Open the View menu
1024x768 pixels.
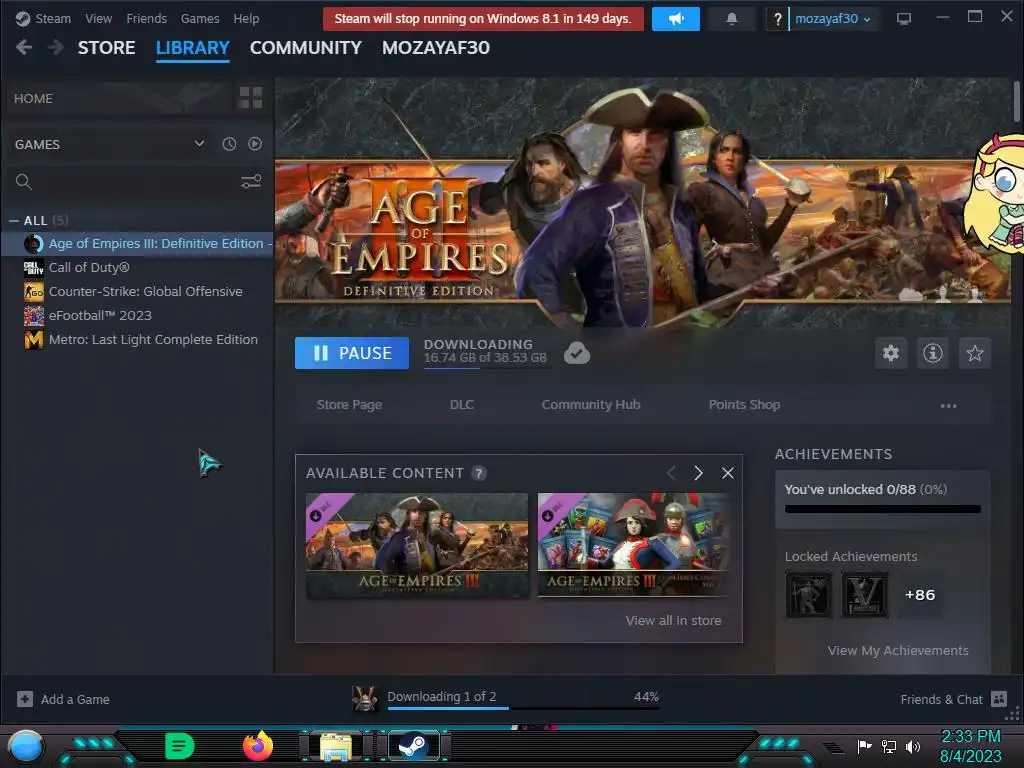tap(99, 19)
